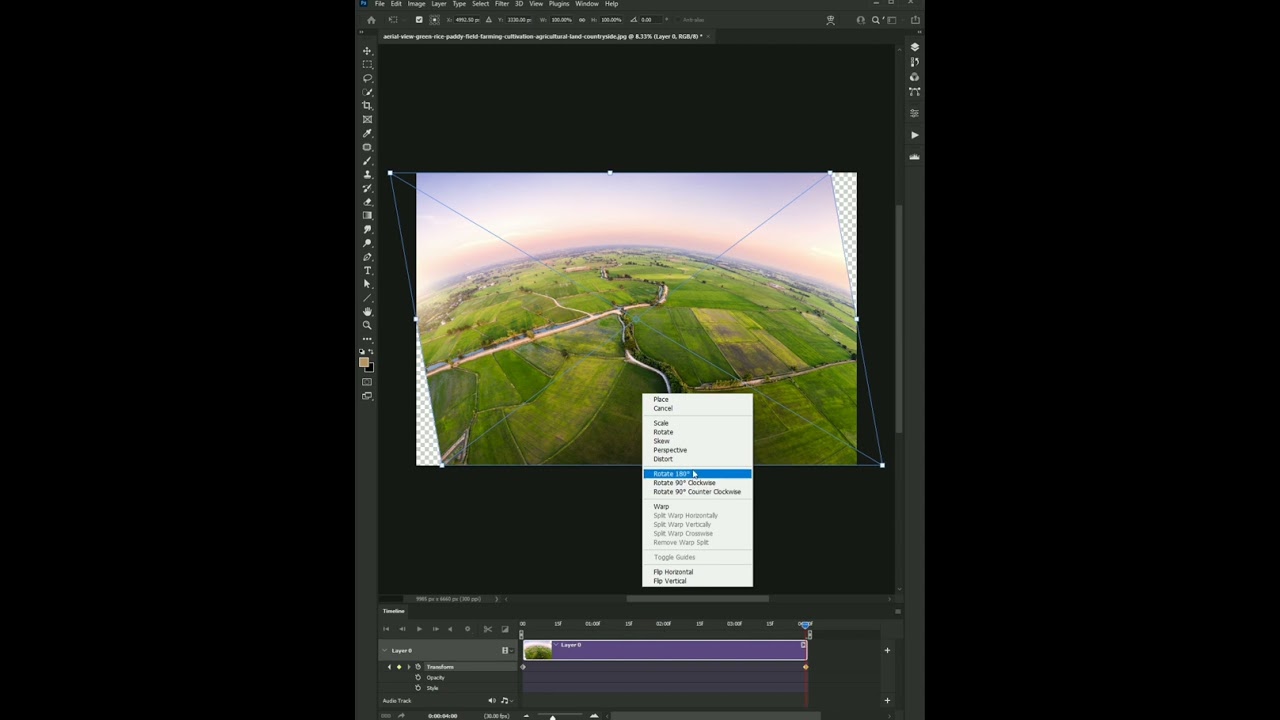Click the foreground color swatch
1280x720 pixels.
pyautogui.click(x=364, y=362)
